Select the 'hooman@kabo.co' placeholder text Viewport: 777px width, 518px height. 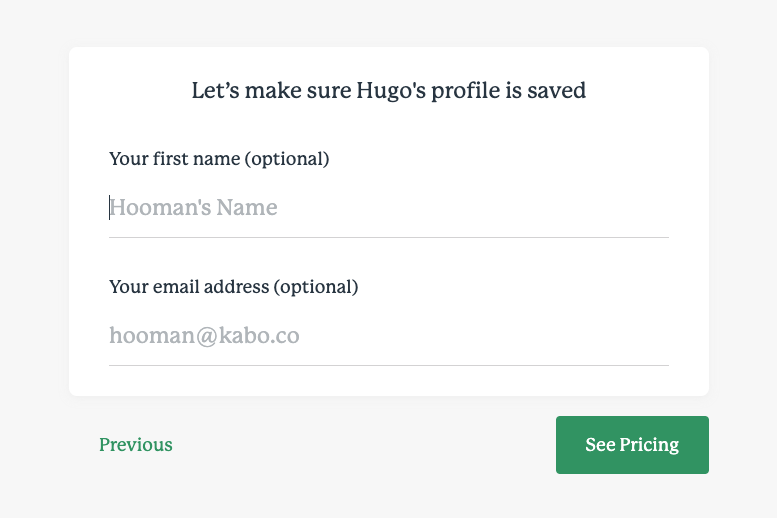click(x=204, y=336)
